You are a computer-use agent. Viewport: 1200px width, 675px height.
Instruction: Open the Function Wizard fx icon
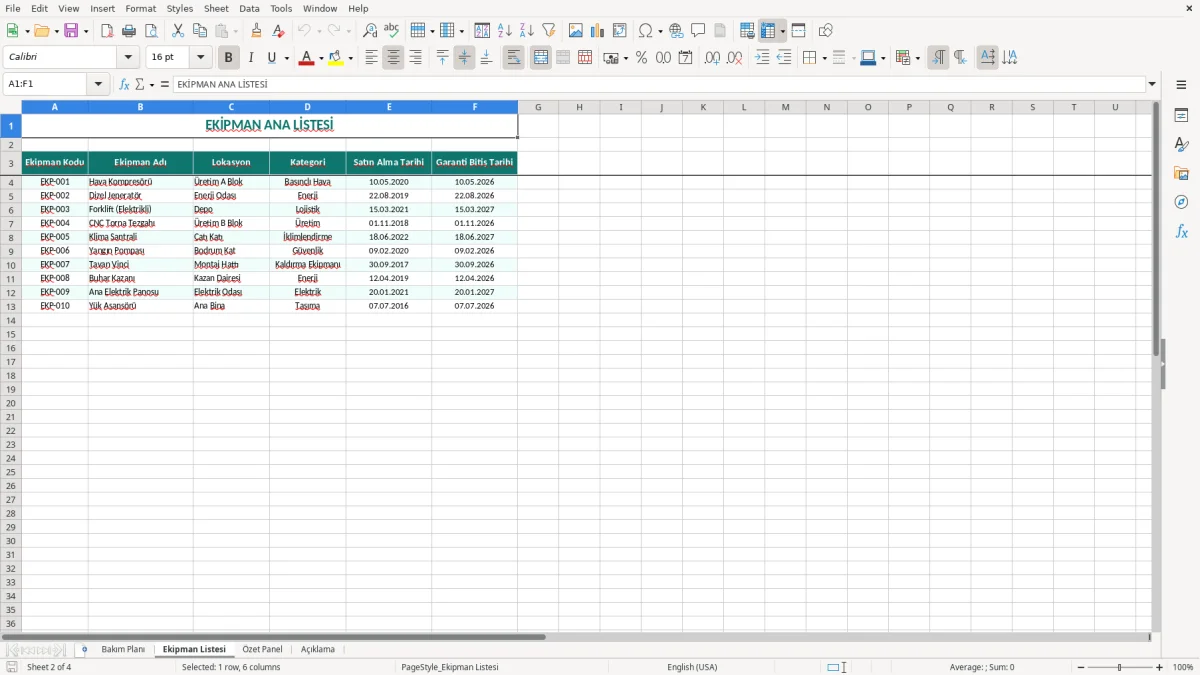[124, 85]
